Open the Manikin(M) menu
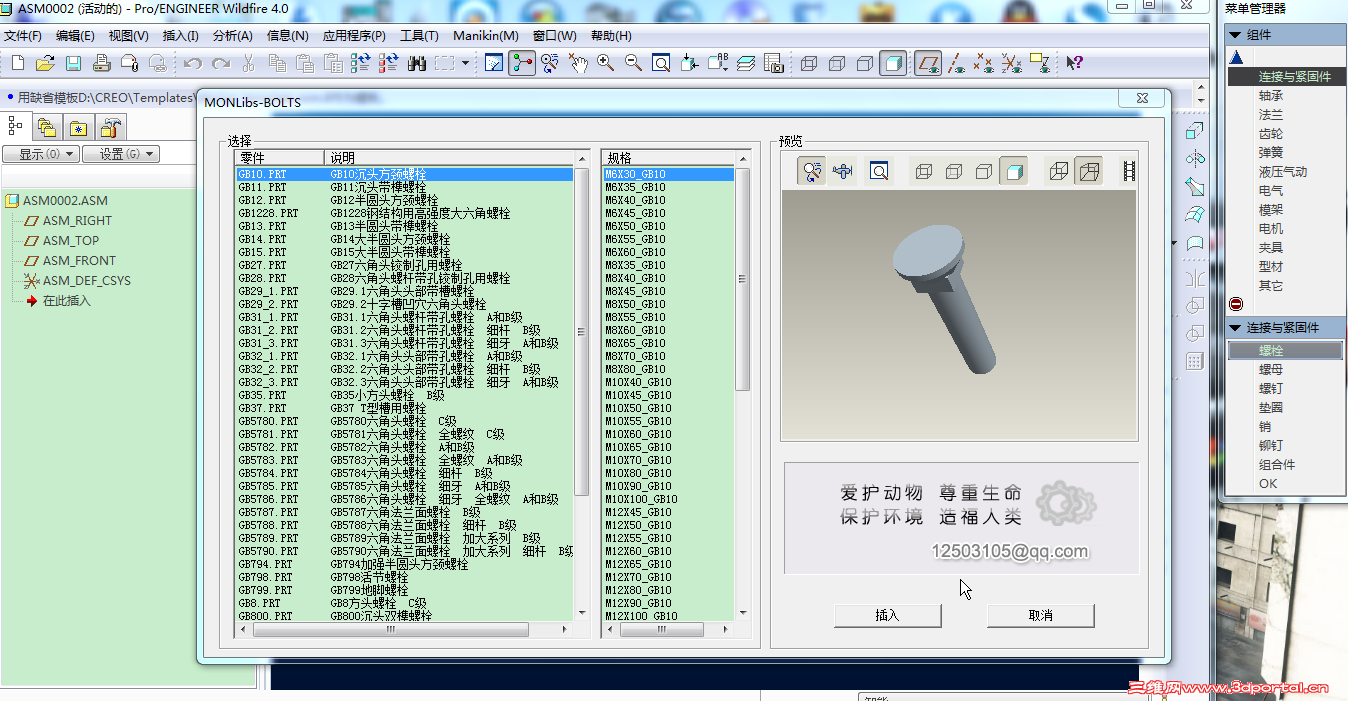The height and width of the screenshot is (701, 1348). 486,36
